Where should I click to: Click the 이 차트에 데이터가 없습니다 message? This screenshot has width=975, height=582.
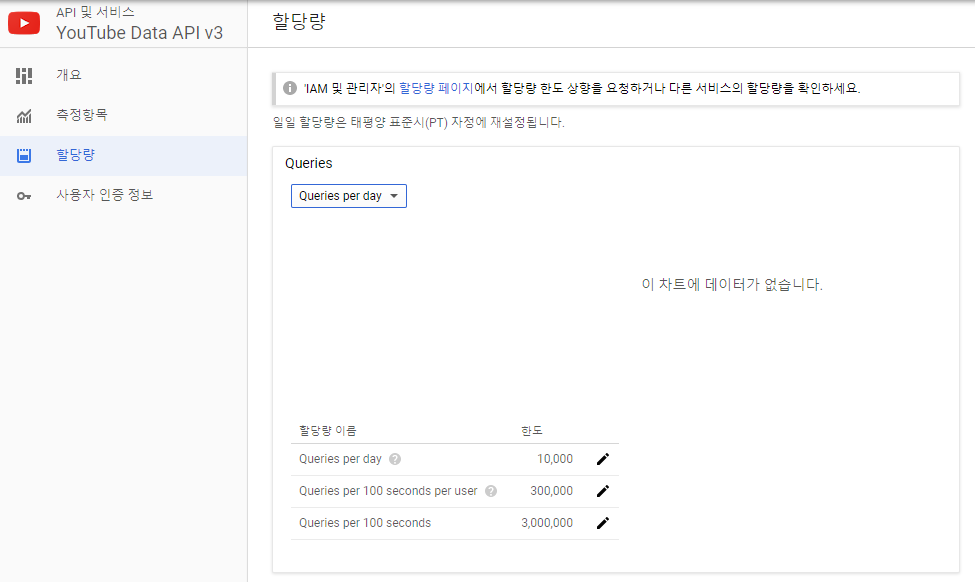click(732, 284)
